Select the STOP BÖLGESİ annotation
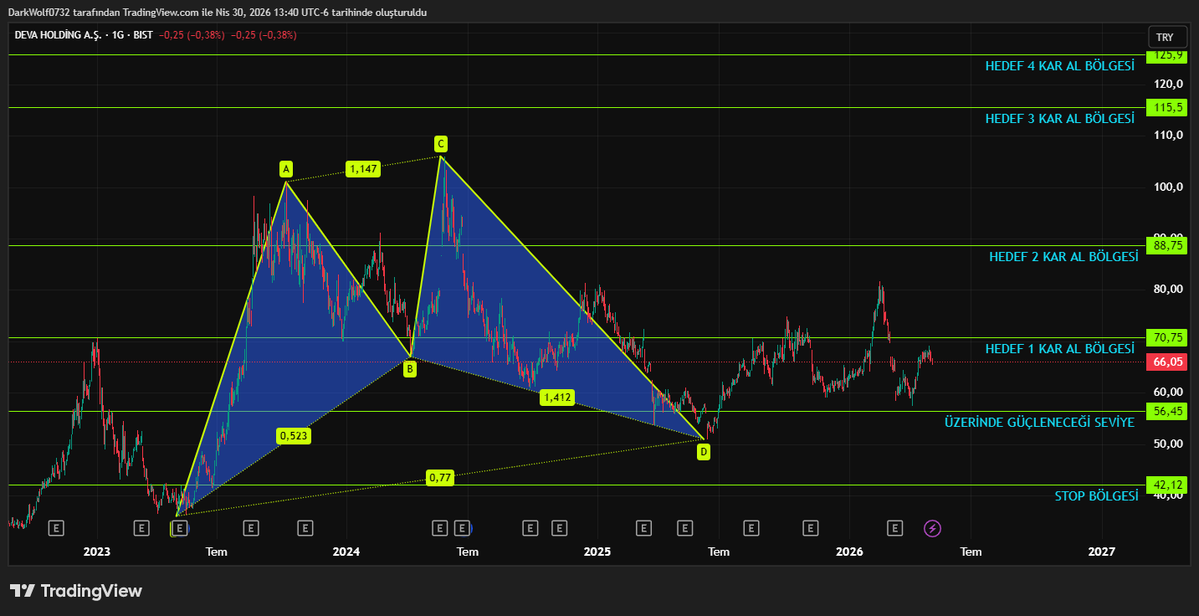The width and height of the screenshot is (1199, 616). point(1097,496)
